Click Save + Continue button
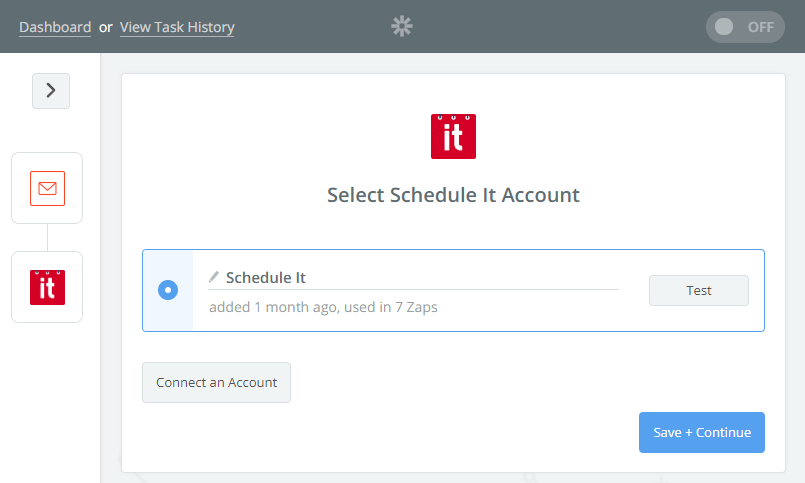 coord(702,432)
